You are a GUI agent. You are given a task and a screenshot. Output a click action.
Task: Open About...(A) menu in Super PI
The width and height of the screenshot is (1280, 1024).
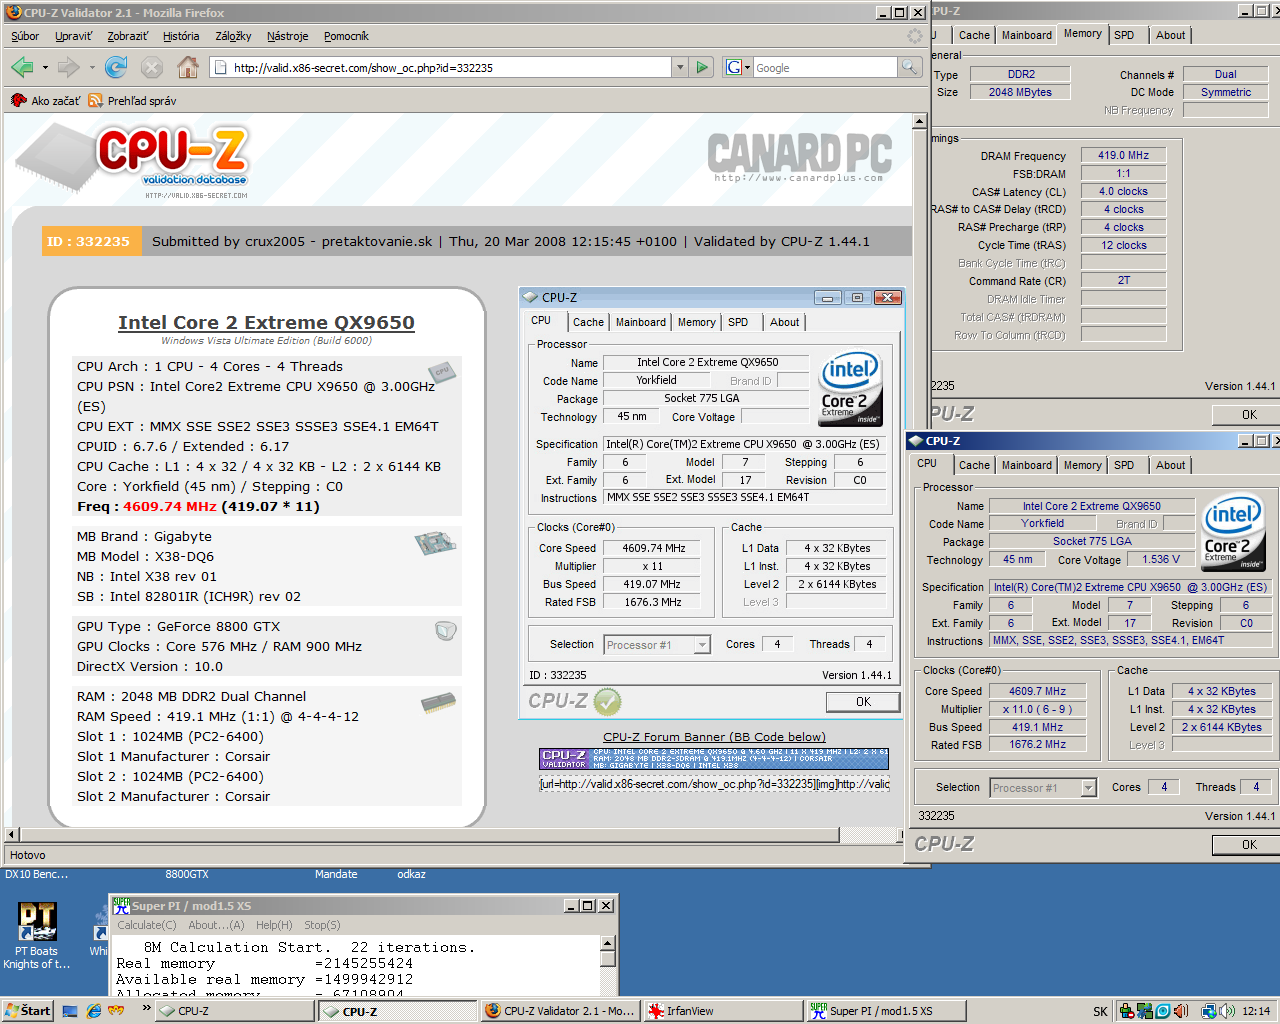(216, 925)
